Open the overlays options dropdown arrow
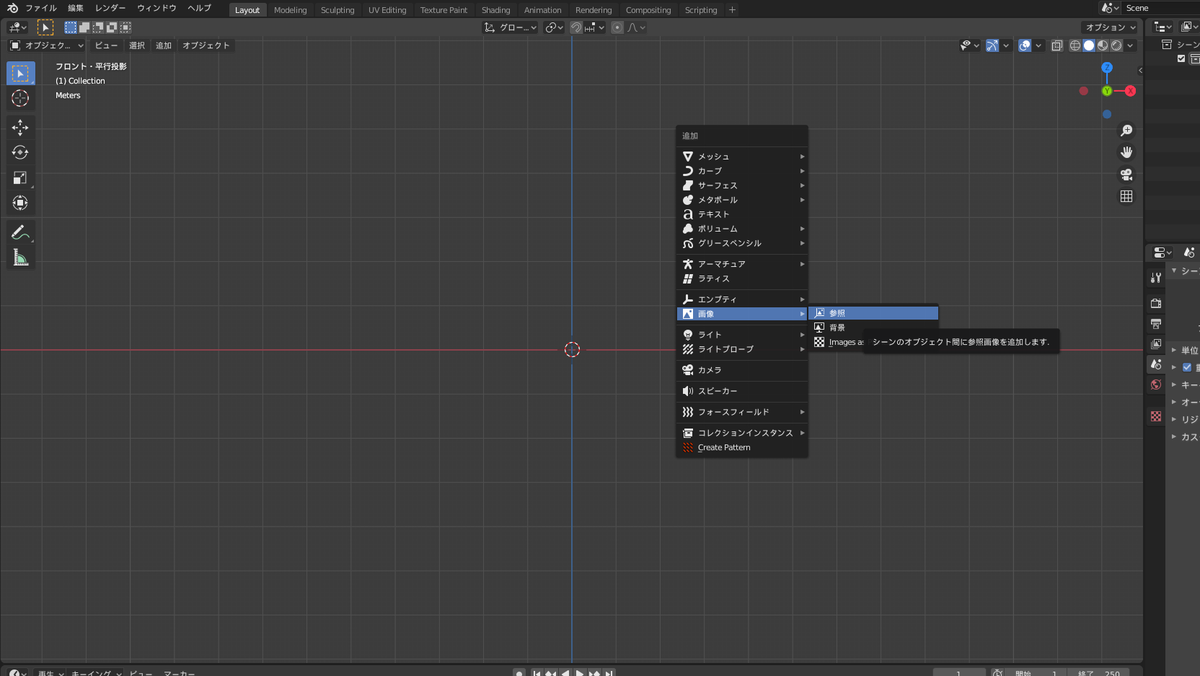The width and height of the screenshot is (1200, 676). (1039, 45)
